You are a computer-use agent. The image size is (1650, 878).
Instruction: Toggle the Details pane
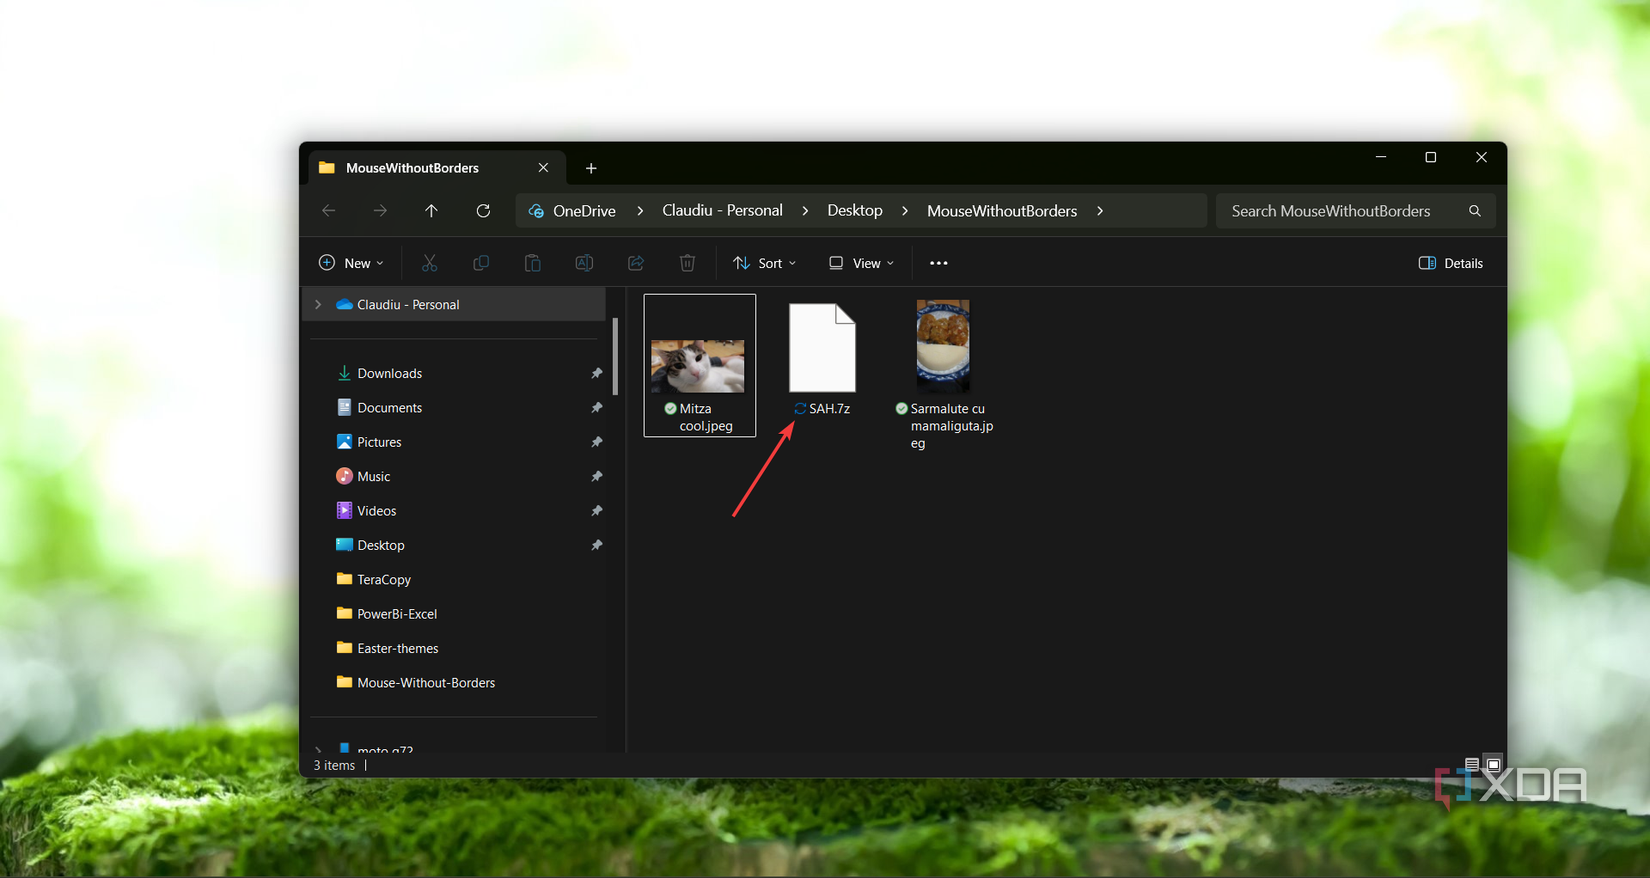click(x=1450, y=263)
